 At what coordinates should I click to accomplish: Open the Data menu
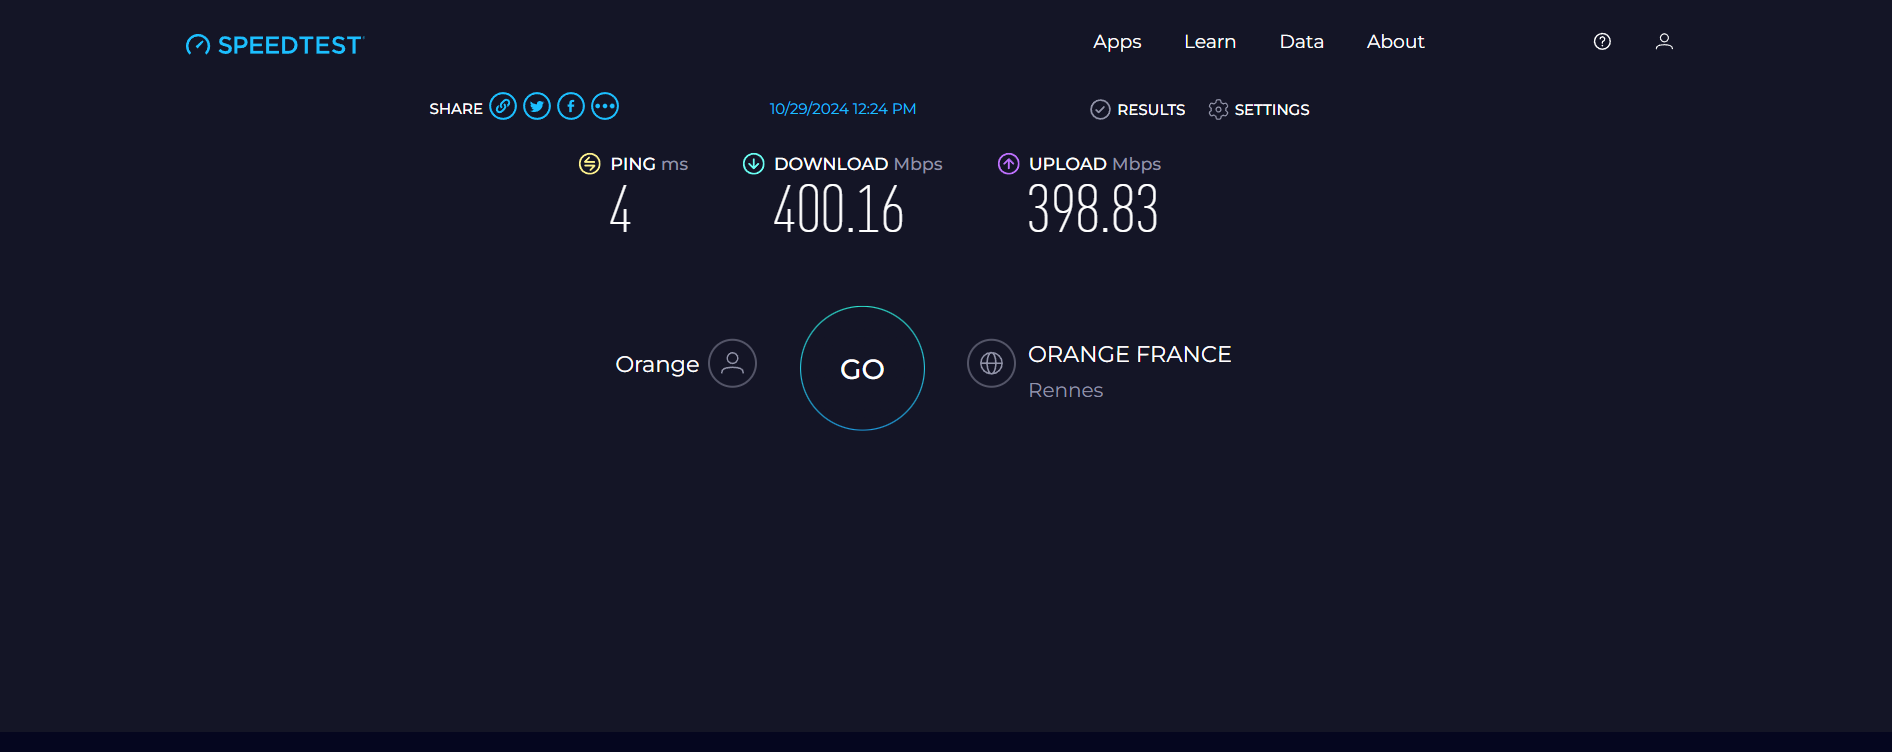[1301, 42]
